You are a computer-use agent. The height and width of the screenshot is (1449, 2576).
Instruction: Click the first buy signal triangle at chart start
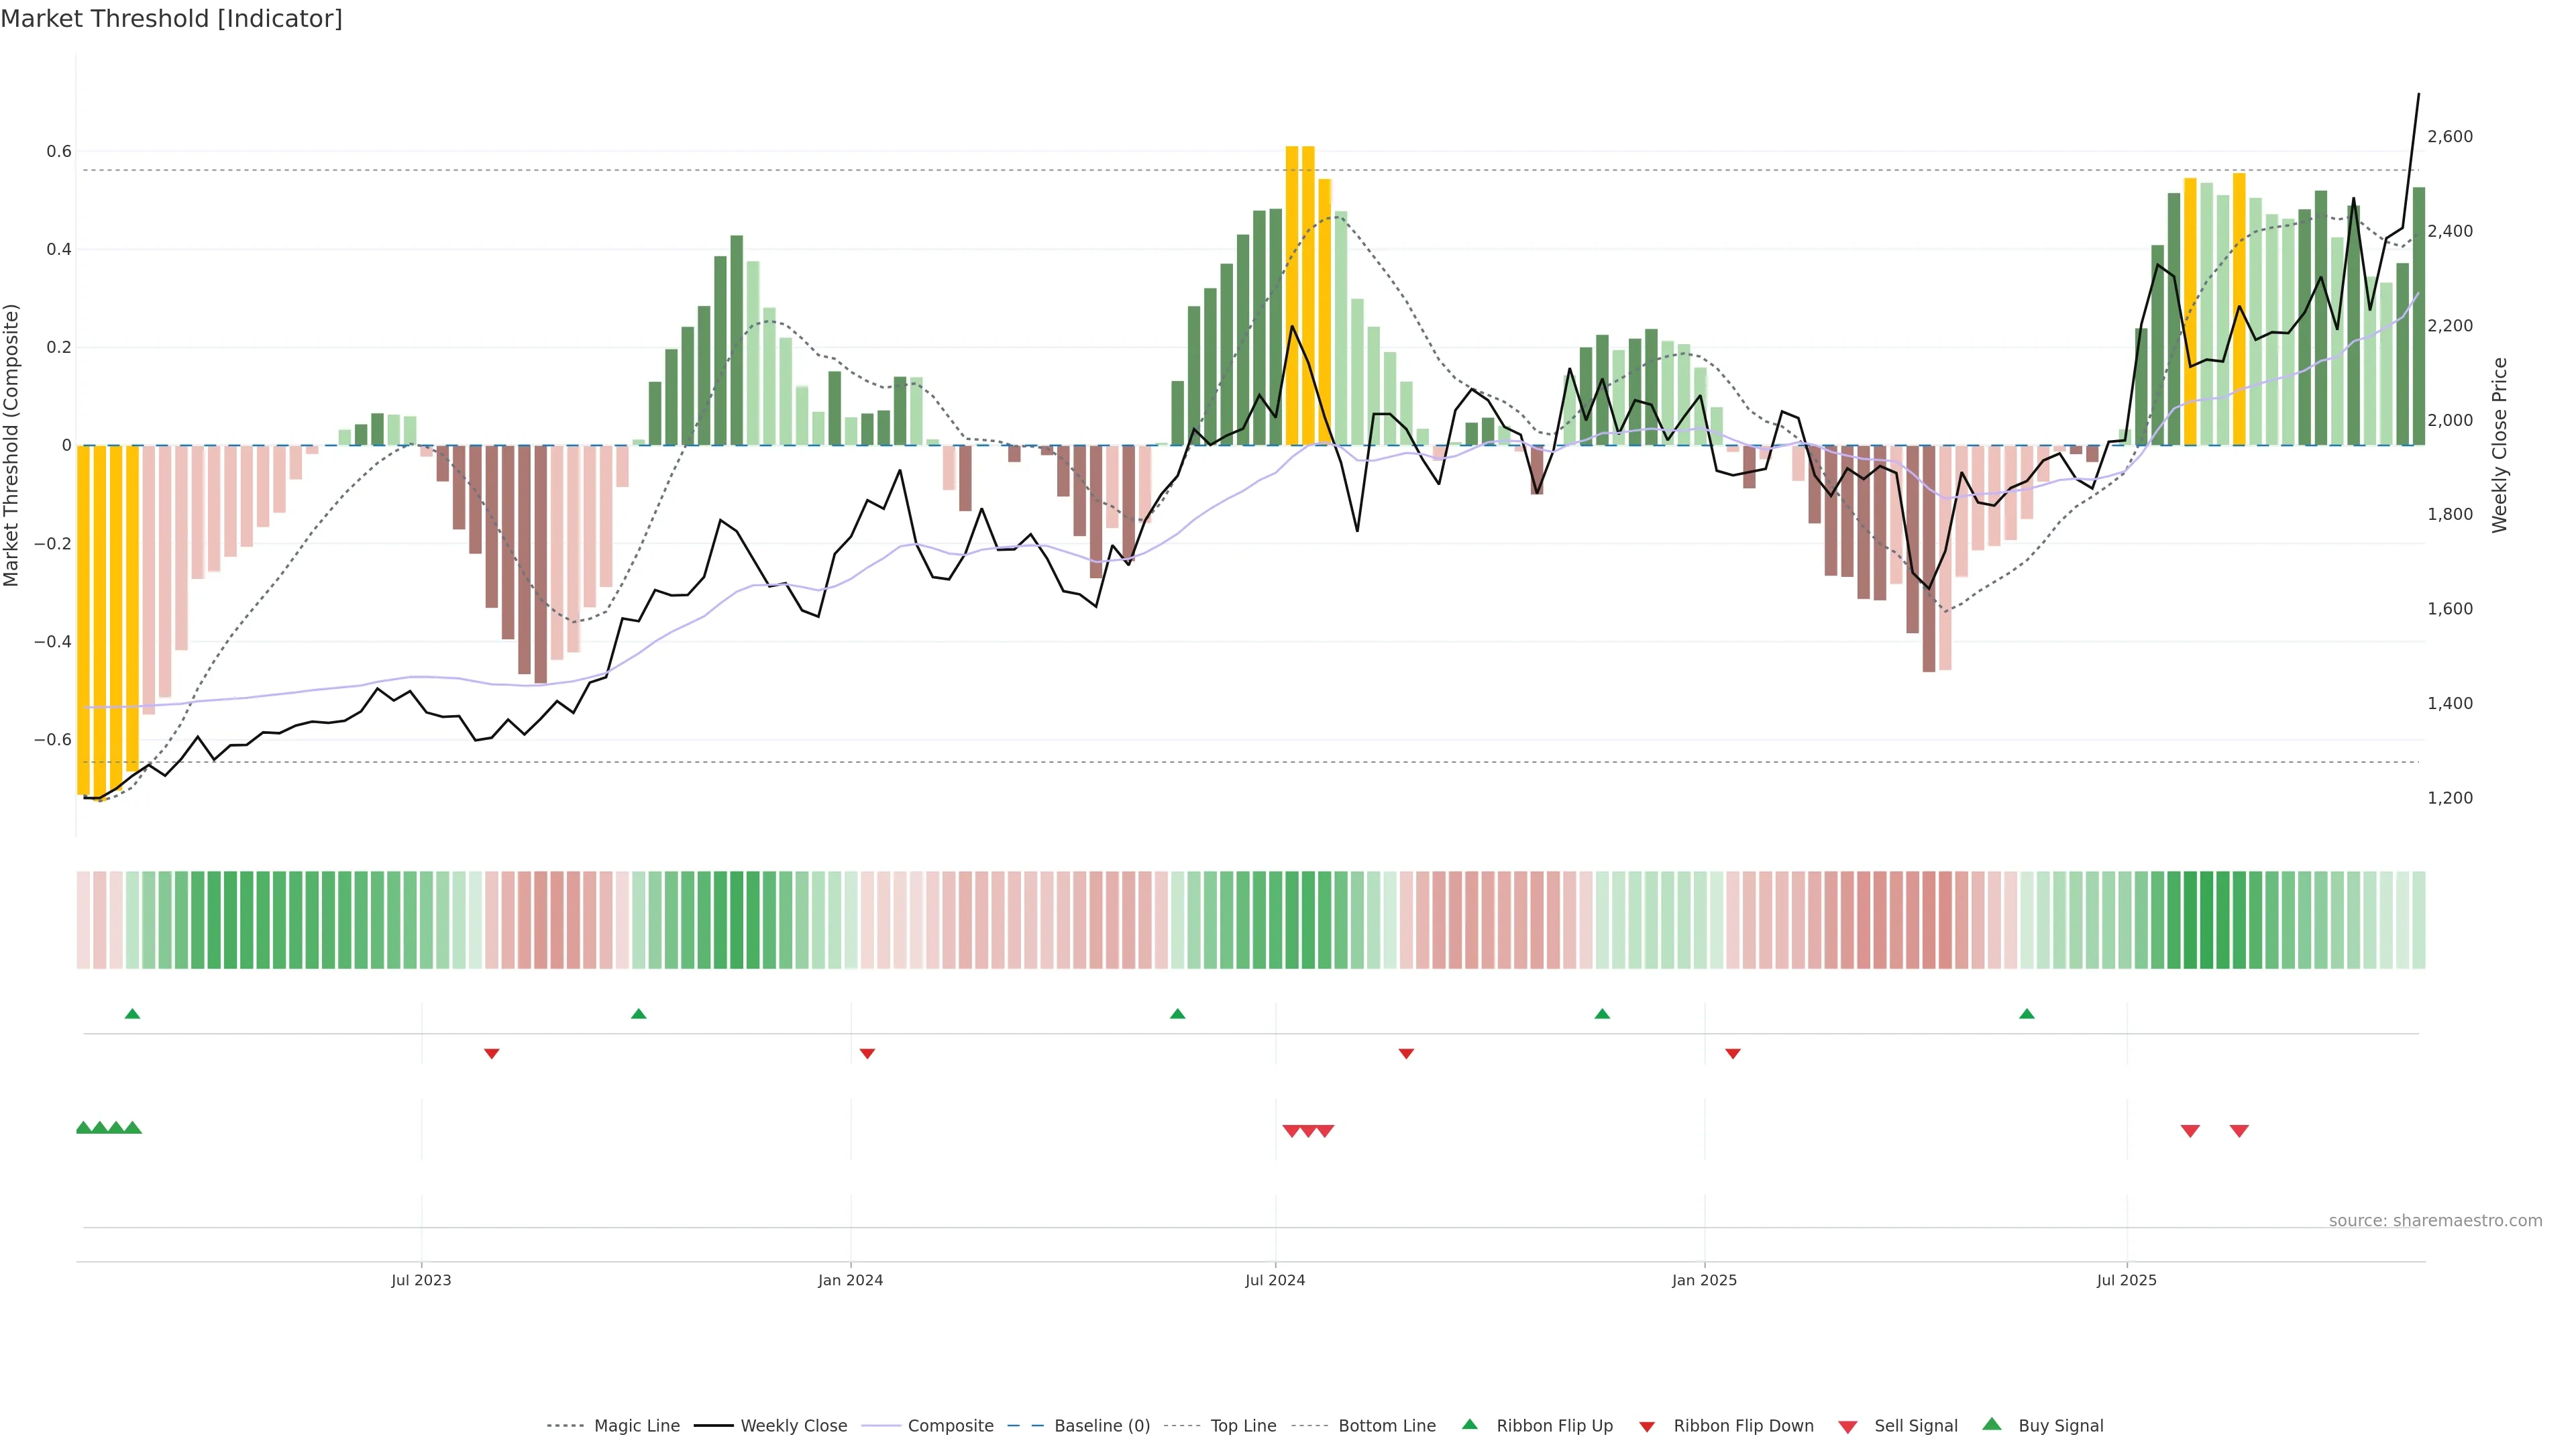tap(84, 1127)
